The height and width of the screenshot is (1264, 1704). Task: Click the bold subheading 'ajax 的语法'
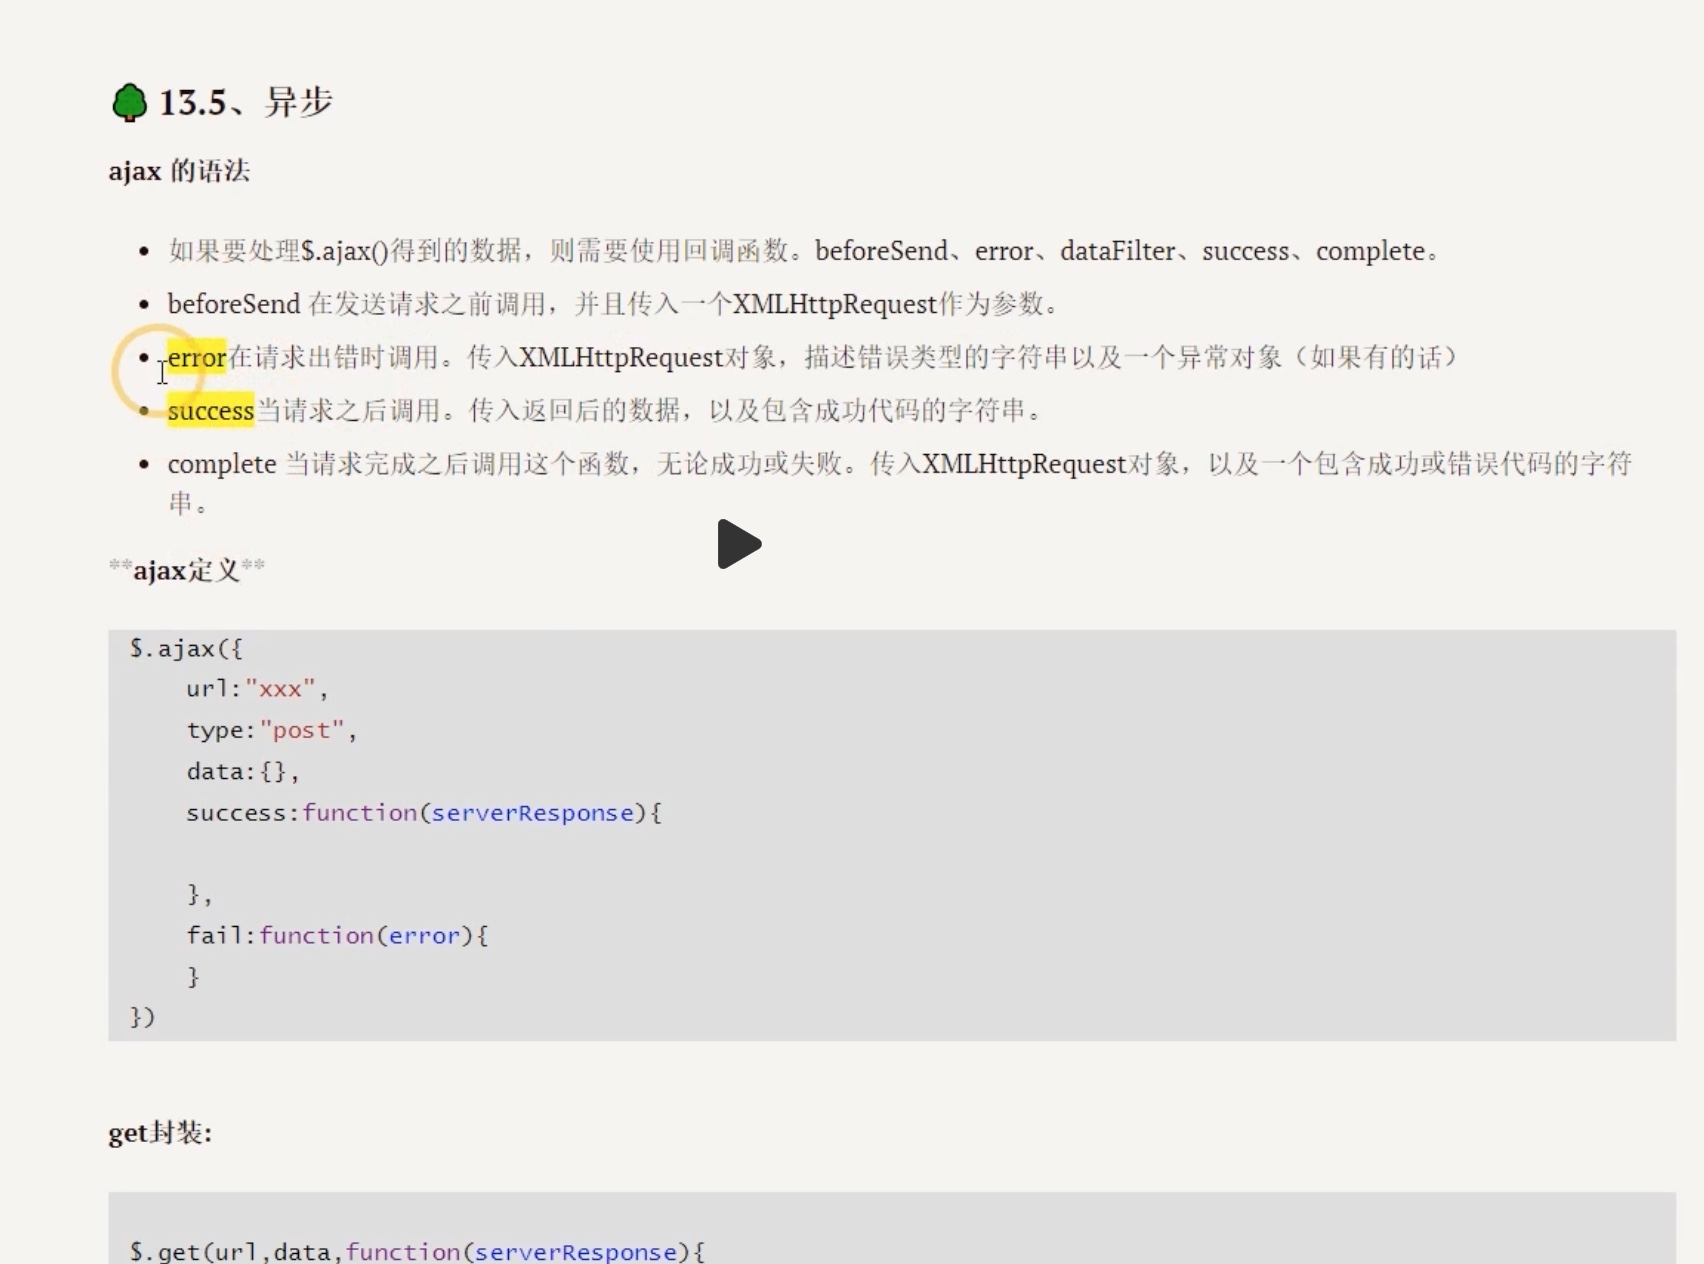[179, 171]
